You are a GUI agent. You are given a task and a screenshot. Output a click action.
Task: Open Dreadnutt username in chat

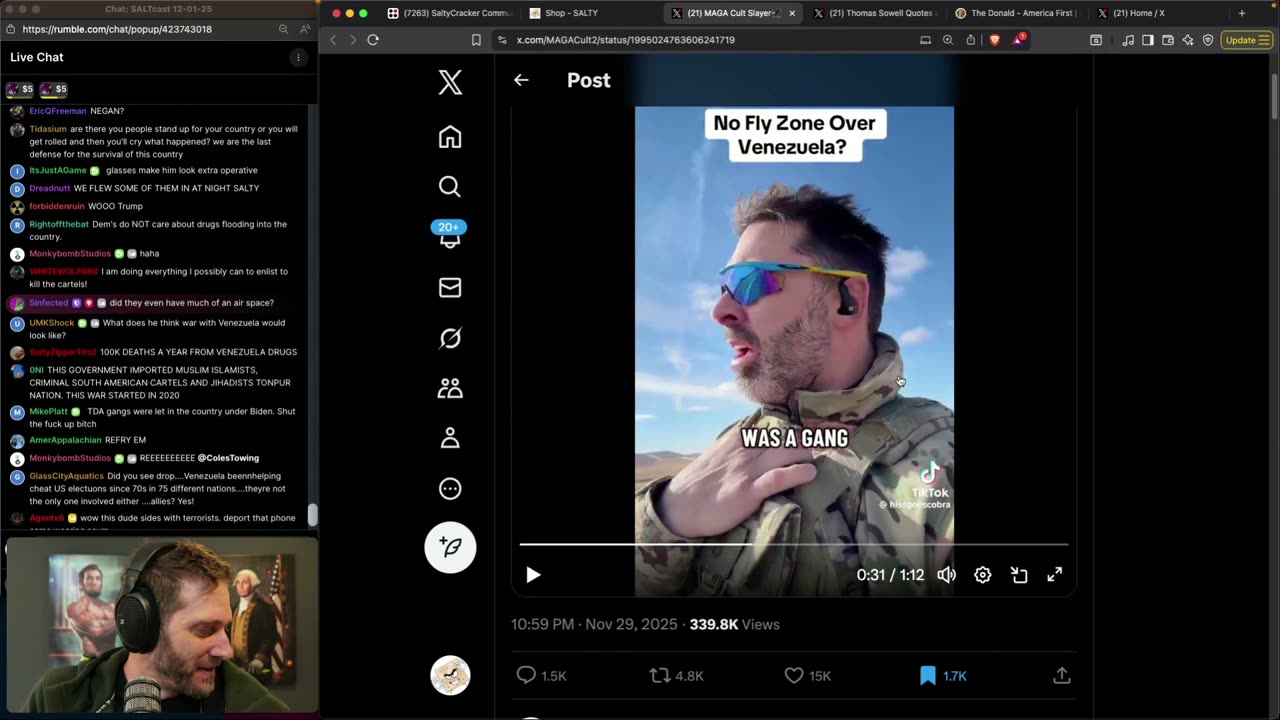[x=49, y=188]
